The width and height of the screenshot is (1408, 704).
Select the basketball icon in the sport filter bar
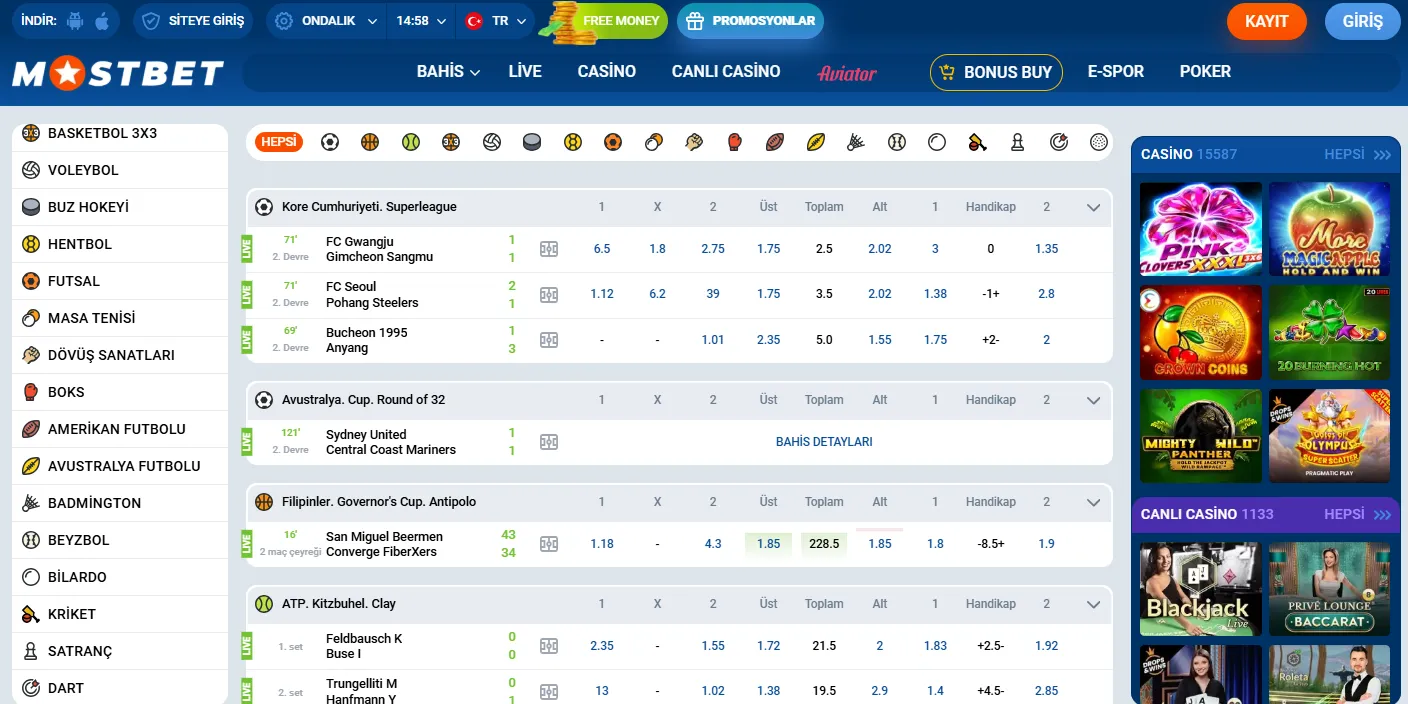pyautogui.click(x=370, y=142)
